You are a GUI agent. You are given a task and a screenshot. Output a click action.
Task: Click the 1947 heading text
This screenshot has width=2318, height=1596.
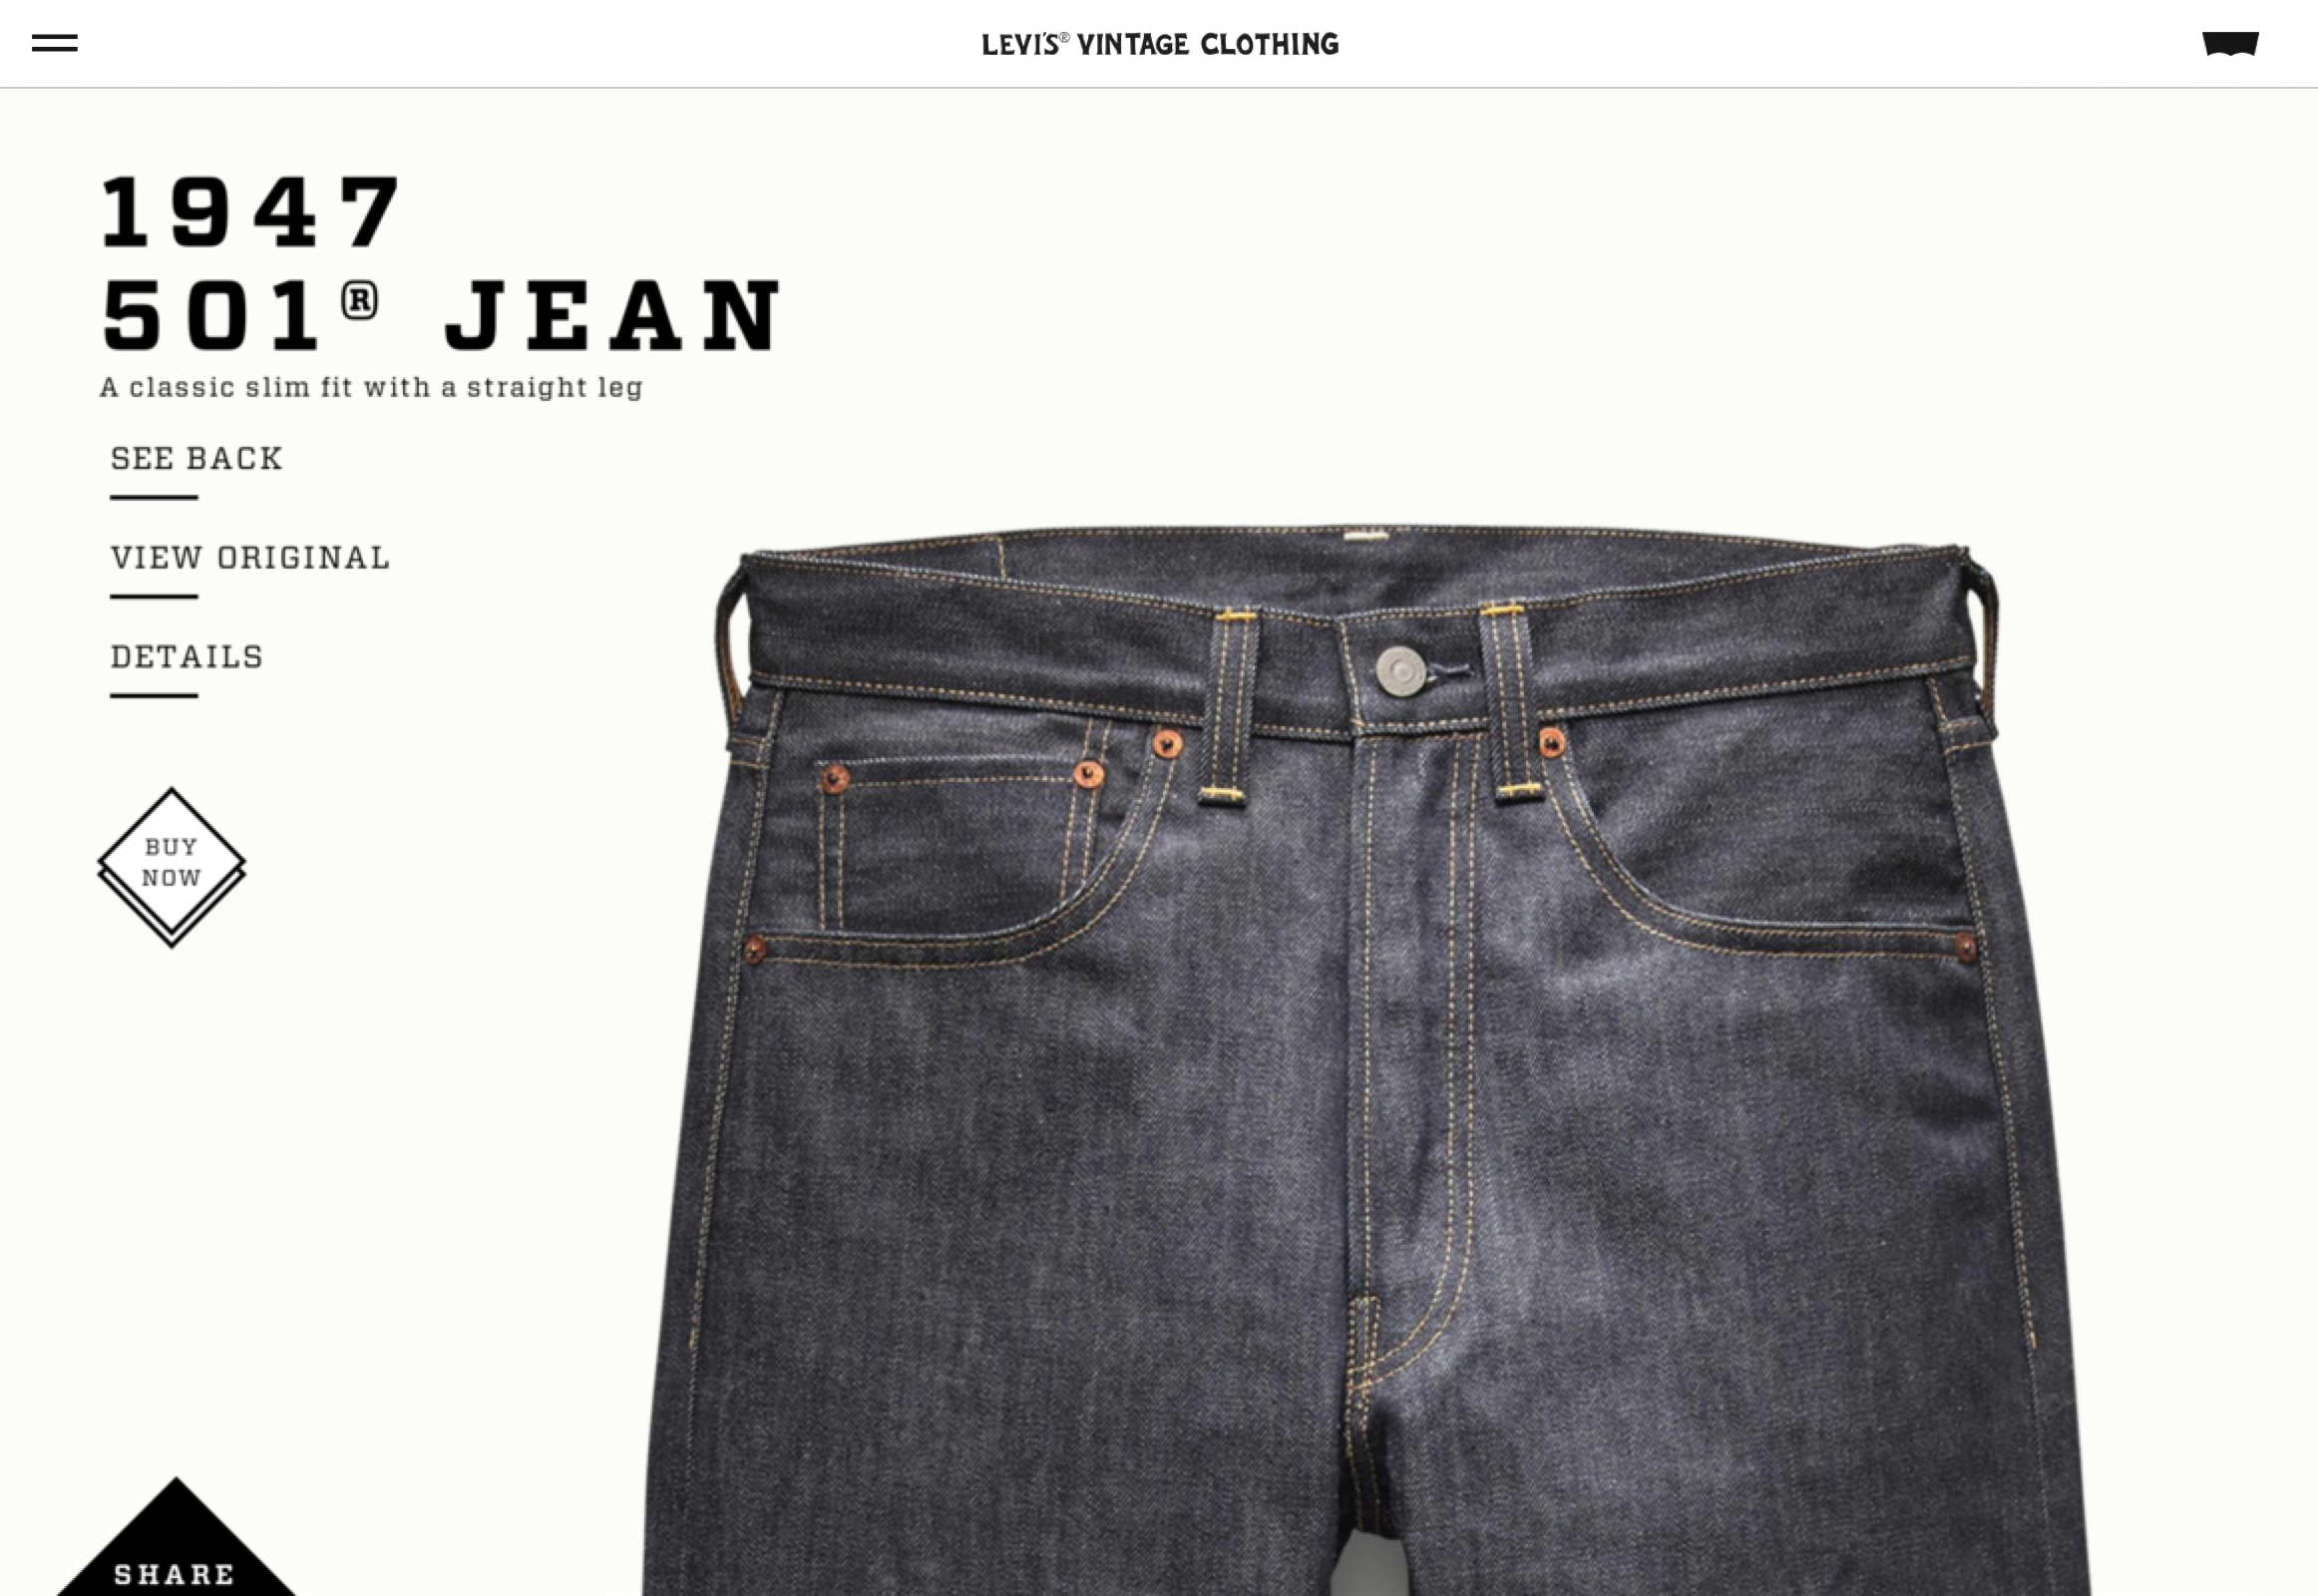click(x=251, y=211)
